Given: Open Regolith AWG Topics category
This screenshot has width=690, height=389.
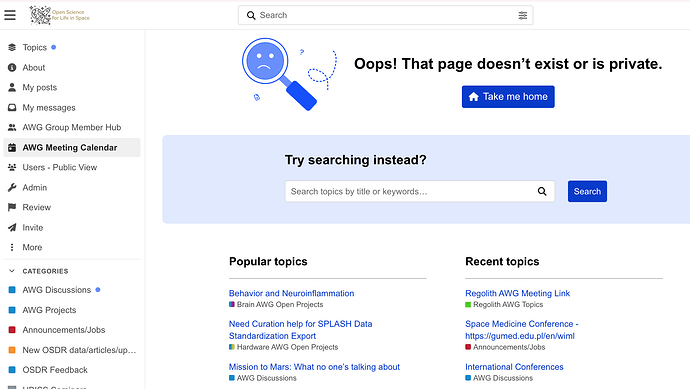Looking at the screenshot, I should pyautogui.click(x=504, y=305).
